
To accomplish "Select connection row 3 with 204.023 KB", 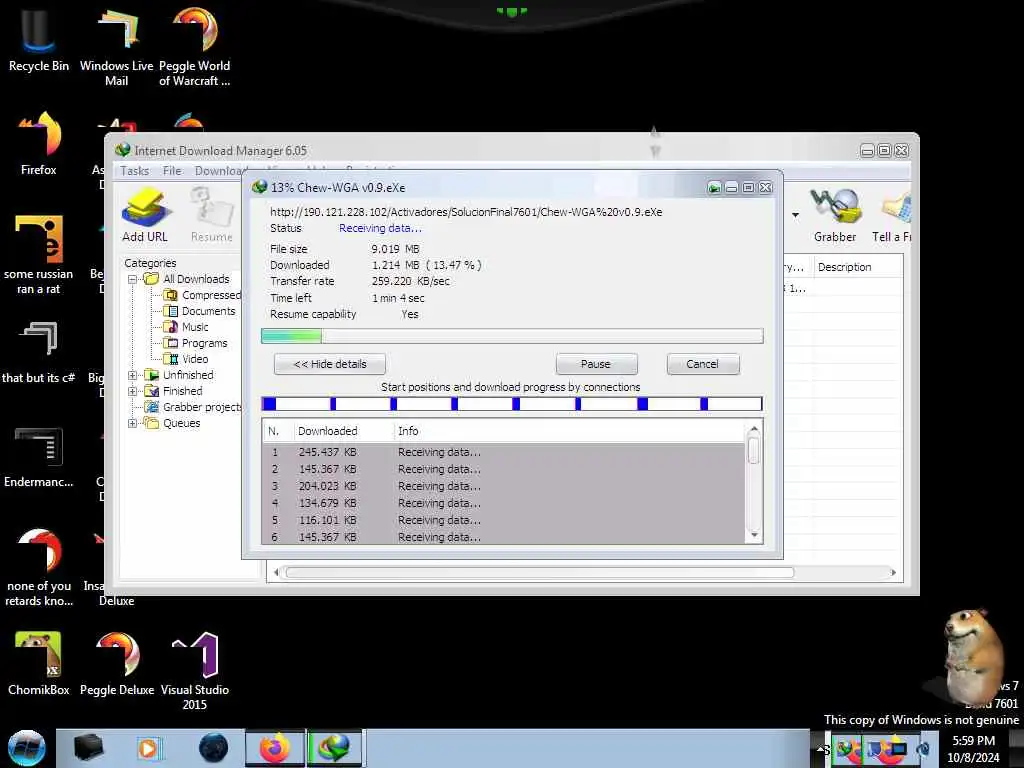I will pos(503,486).
